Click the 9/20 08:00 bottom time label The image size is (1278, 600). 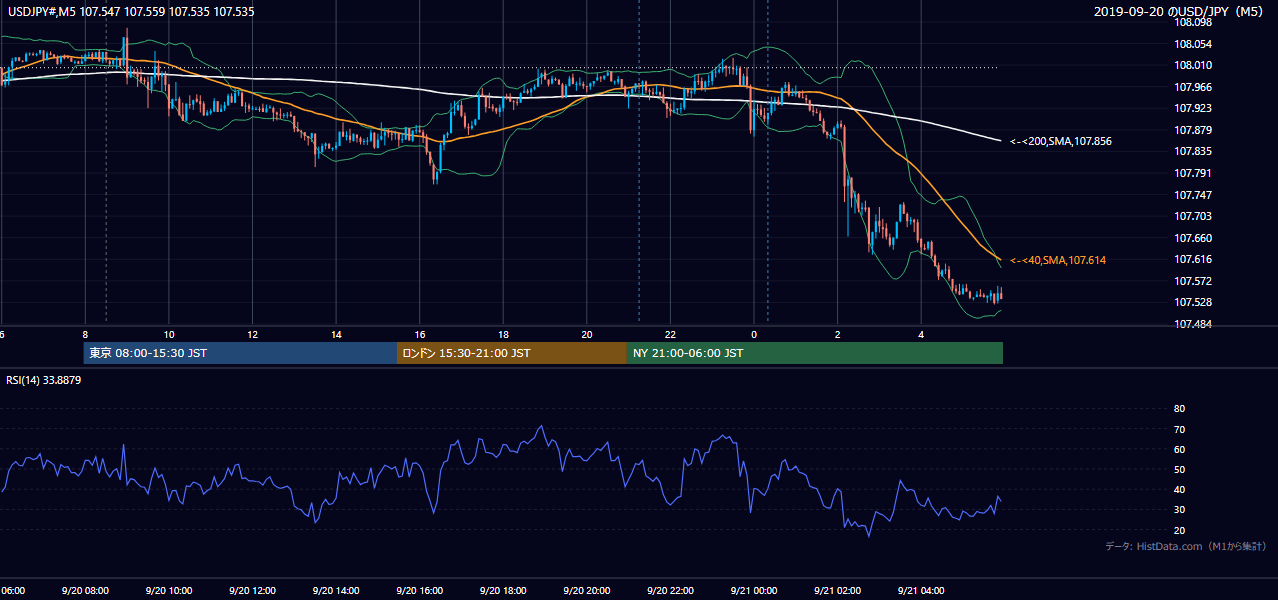pyautogui.click(x=83, y=591)
